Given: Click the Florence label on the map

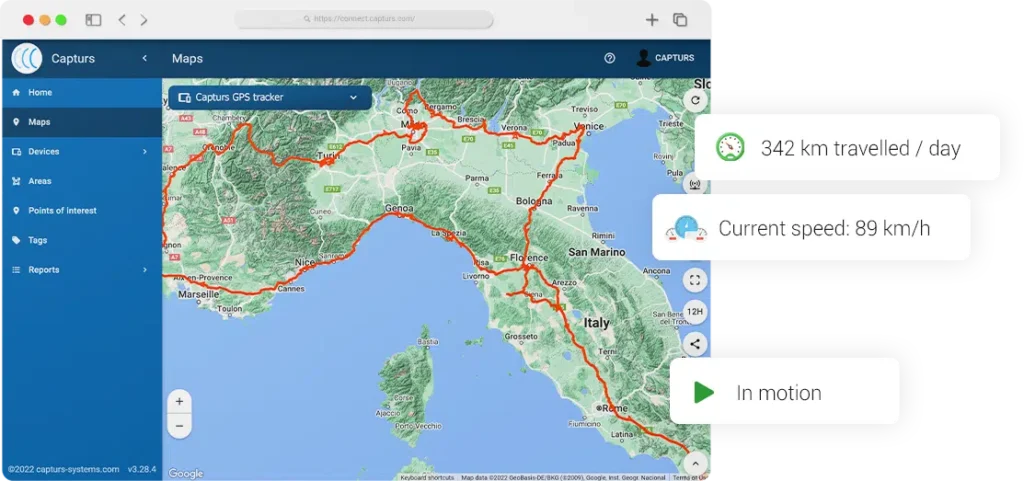Looking at the screenshot, I should point(528,257).
